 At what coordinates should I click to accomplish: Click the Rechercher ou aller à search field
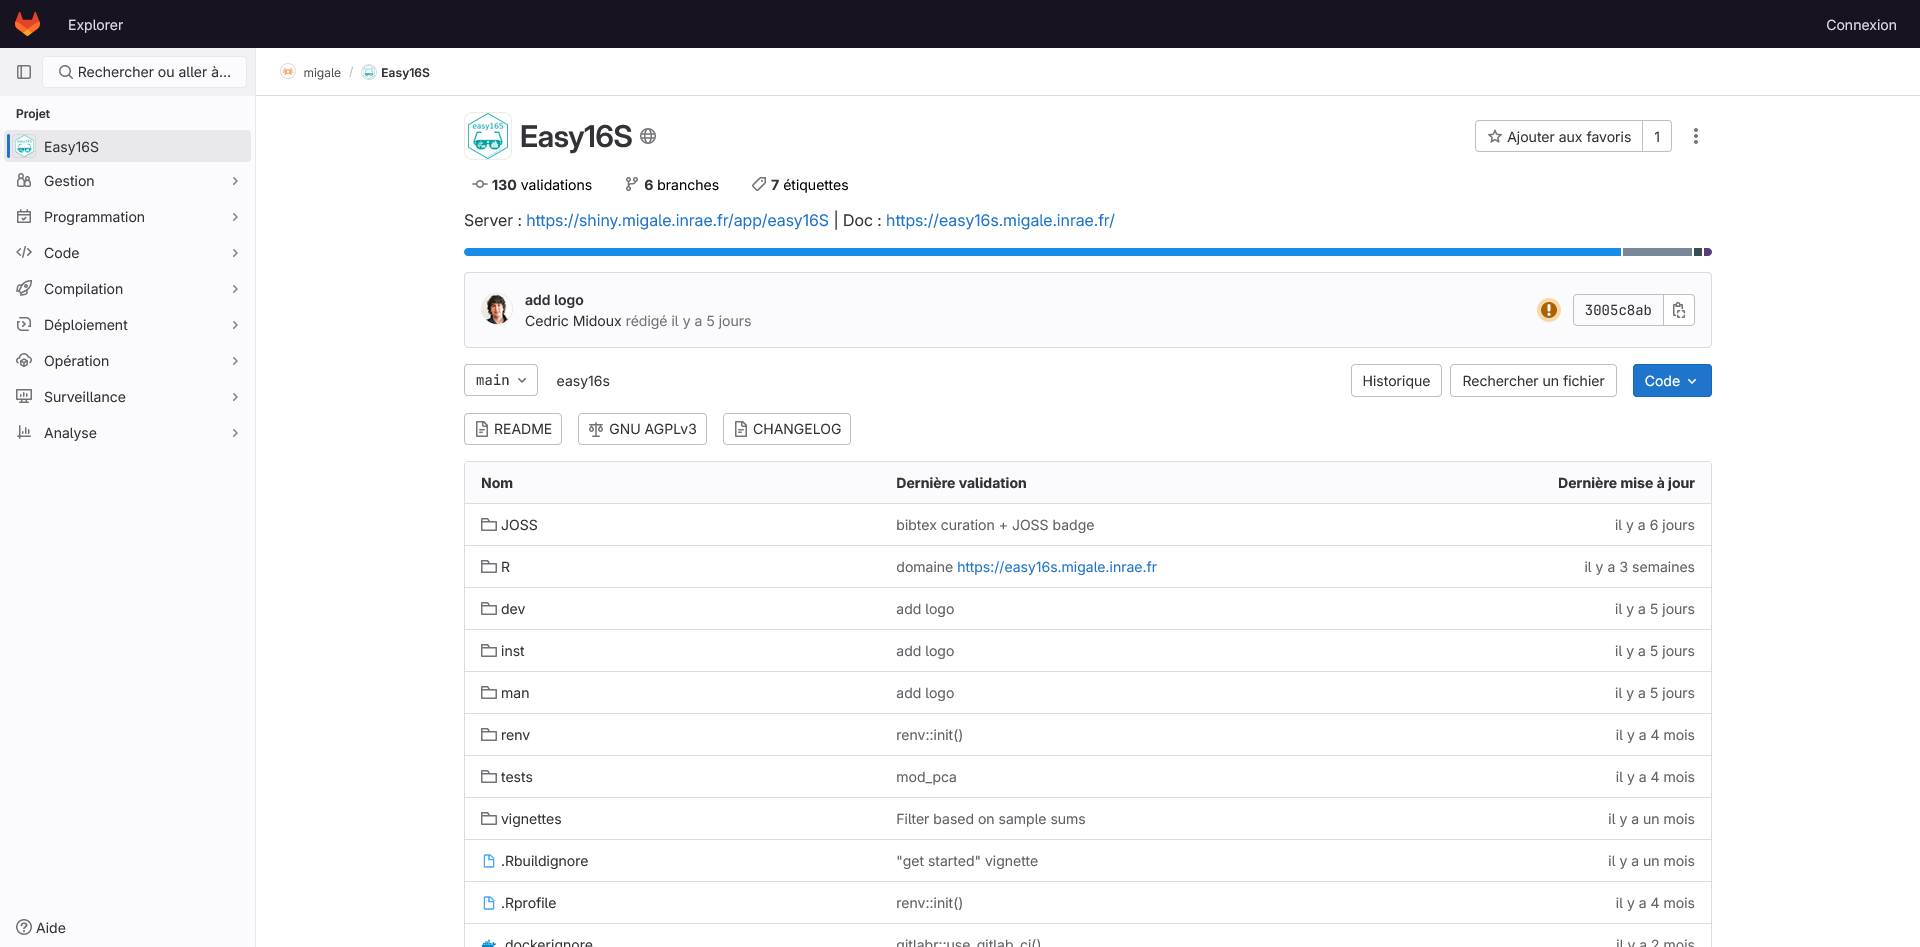(144, 72)
